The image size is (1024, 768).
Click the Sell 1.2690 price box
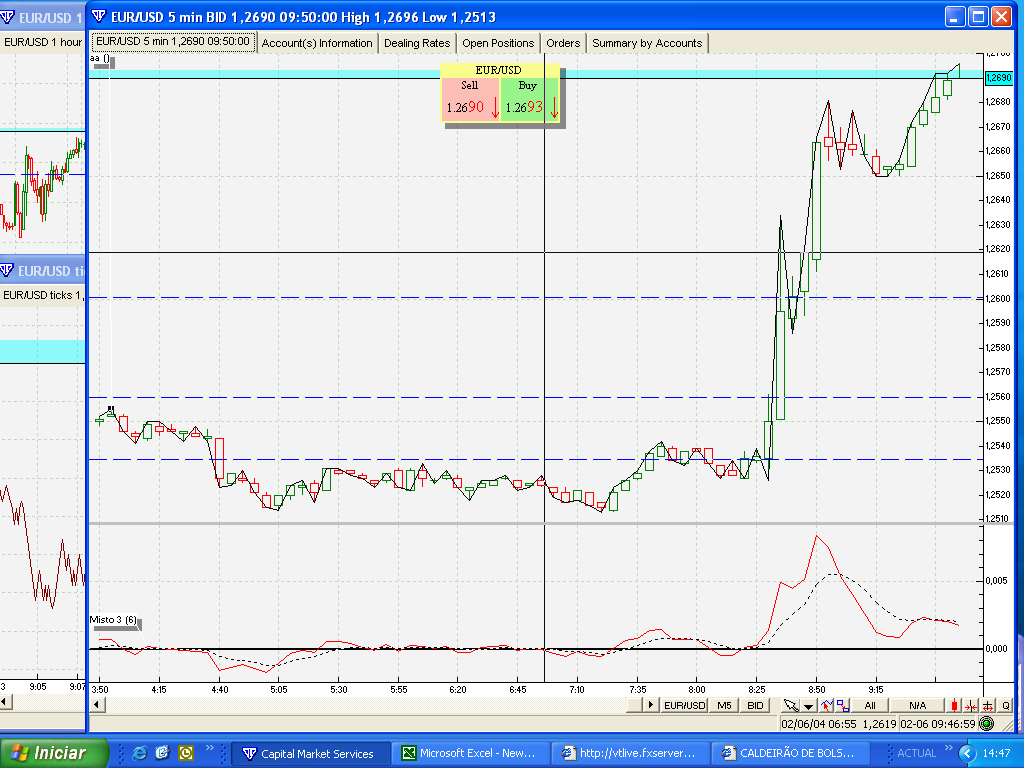click(x=470, y=99)
